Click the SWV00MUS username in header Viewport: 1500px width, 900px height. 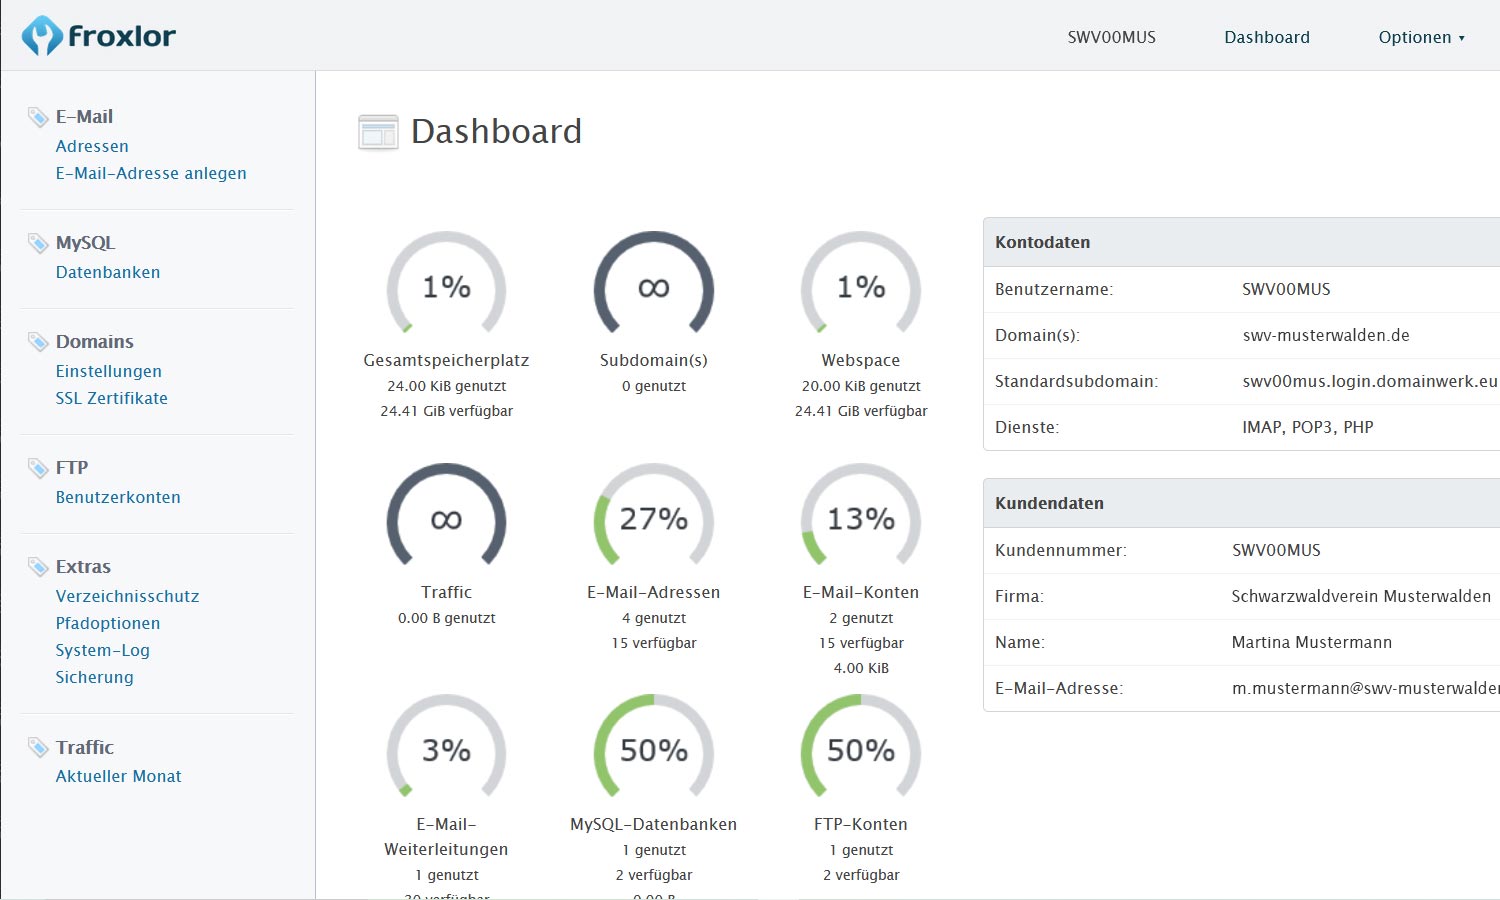(1111, 37)
